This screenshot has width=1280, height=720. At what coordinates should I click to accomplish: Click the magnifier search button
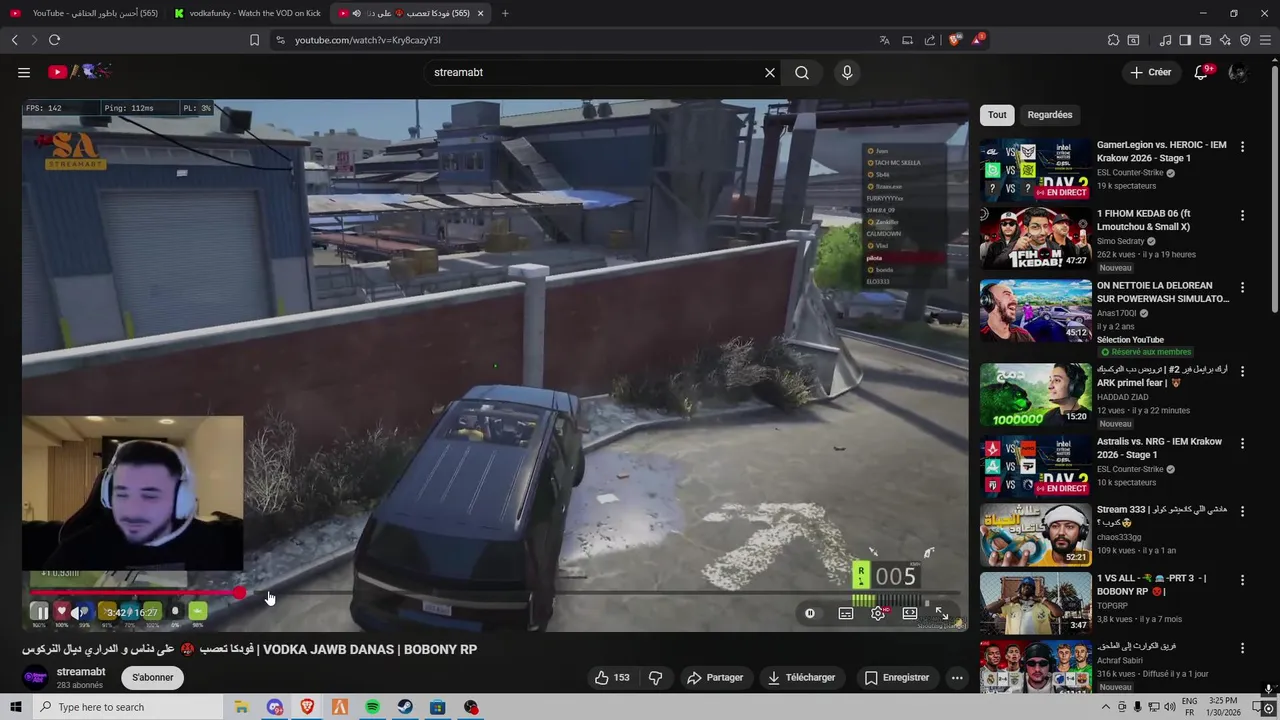point(802,72)
